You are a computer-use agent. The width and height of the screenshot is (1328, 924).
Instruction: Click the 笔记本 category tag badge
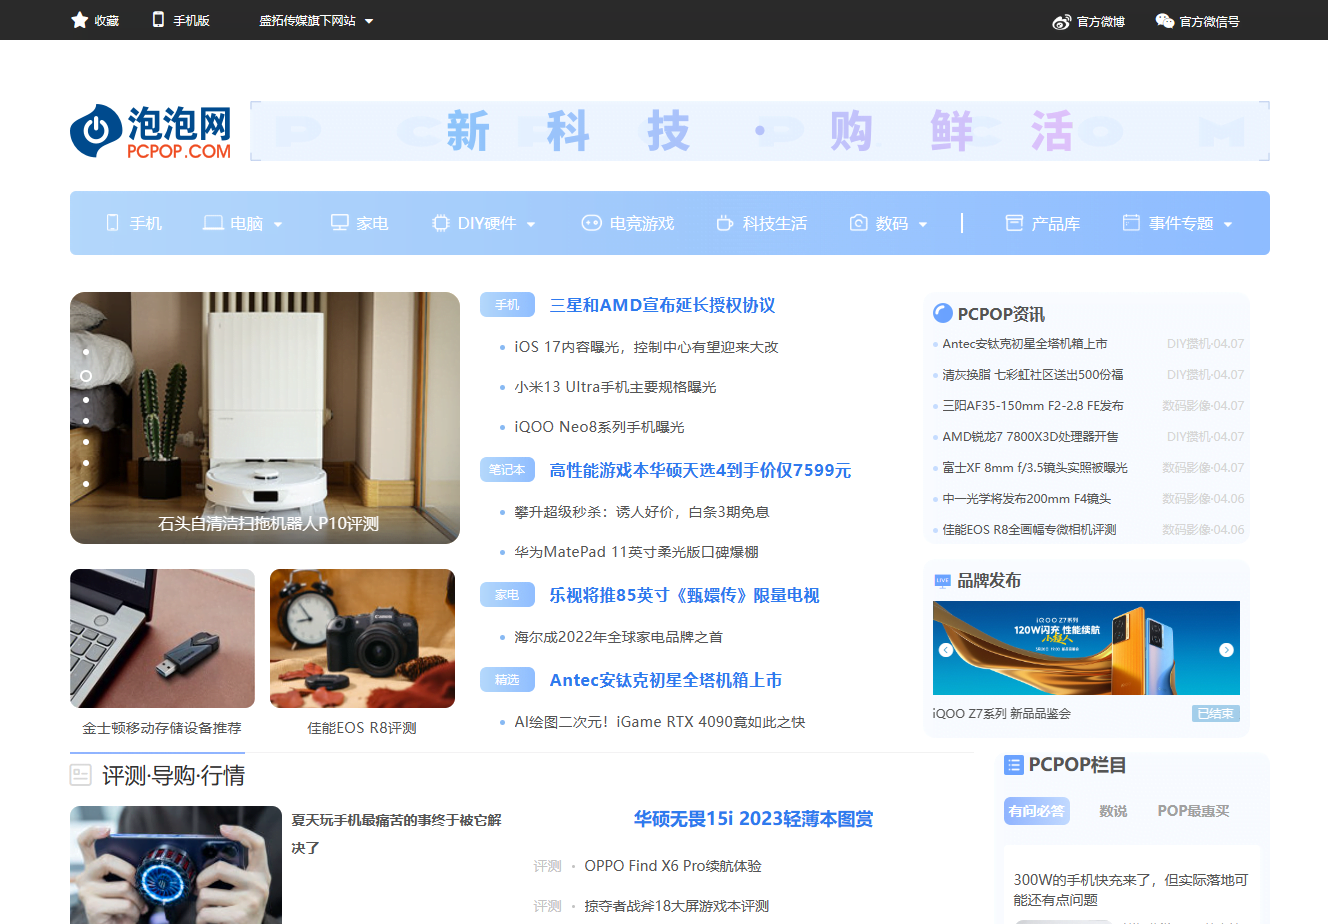[507, 469]
